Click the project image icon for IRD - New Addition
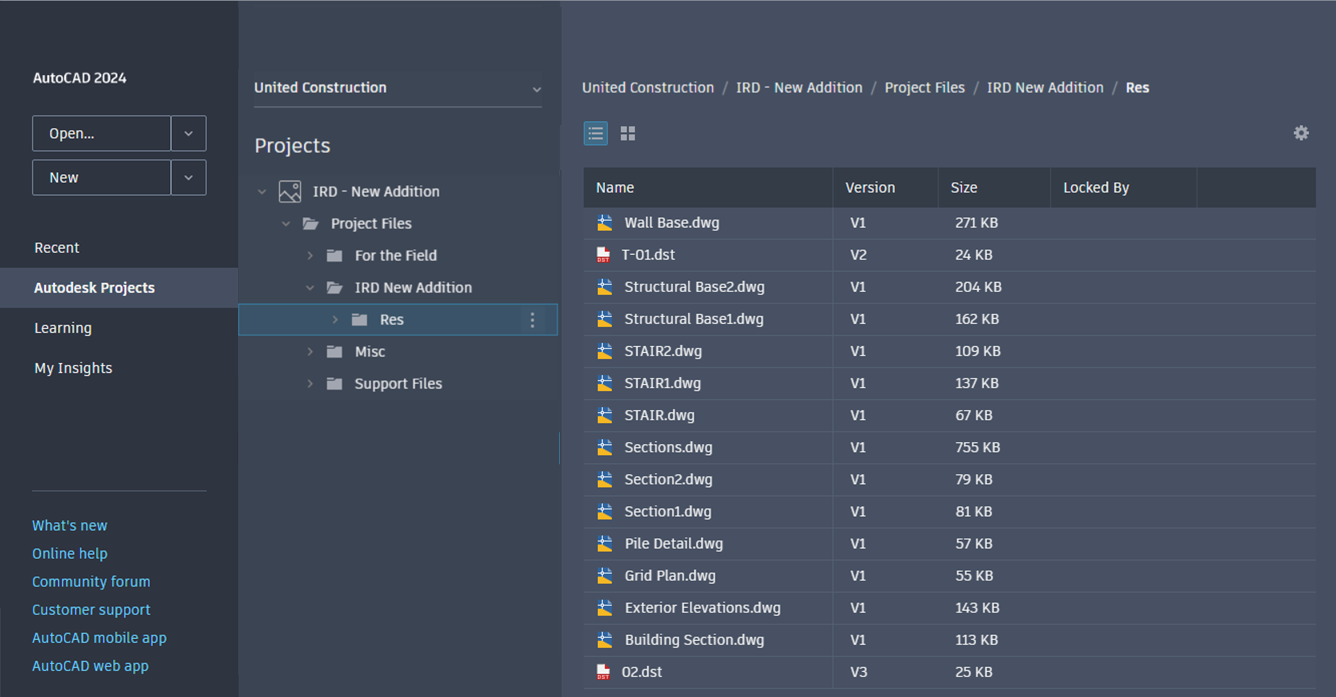The image size is (1336, 697). [x=290, y=191]
